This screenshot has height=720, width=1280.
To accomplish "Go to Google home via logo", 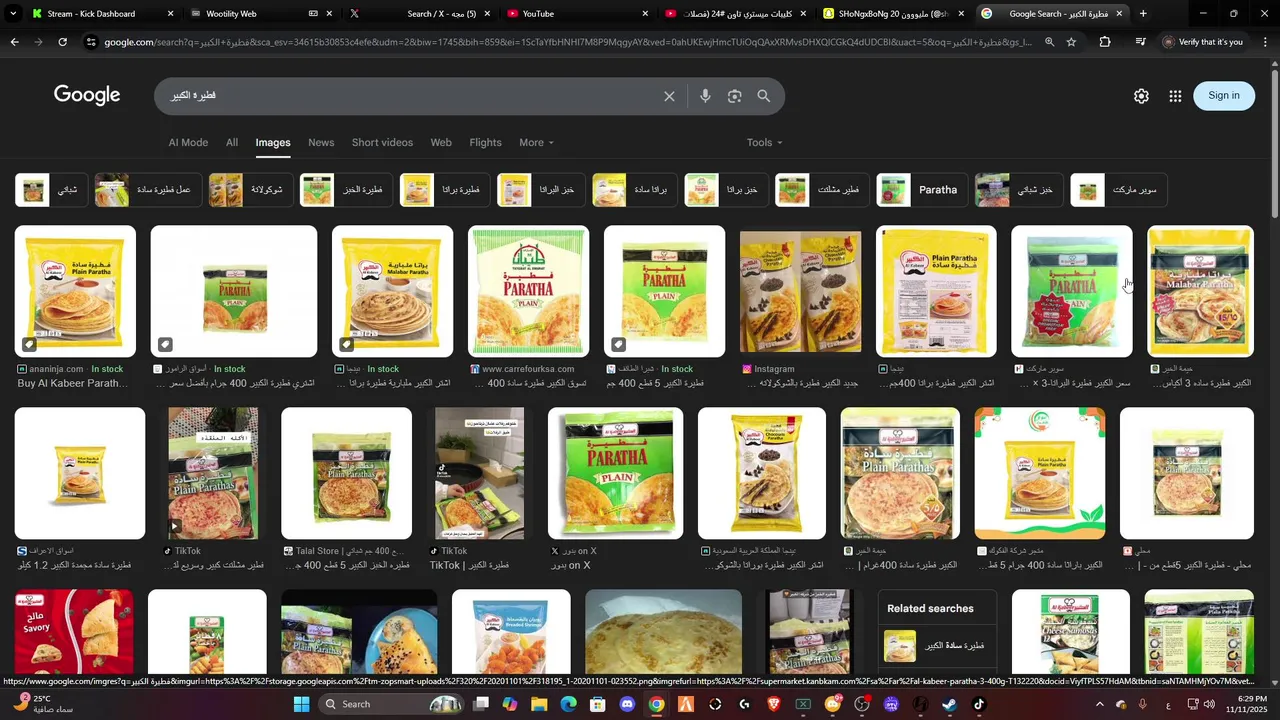I will (x=87, y=95).
